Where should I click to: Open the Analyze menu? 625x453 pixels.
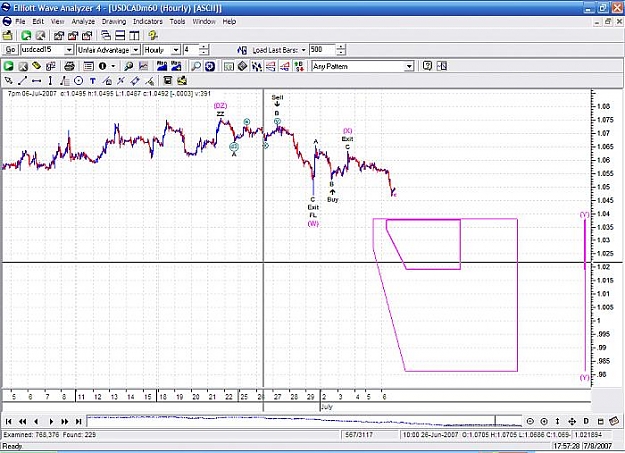coord(83,22)
